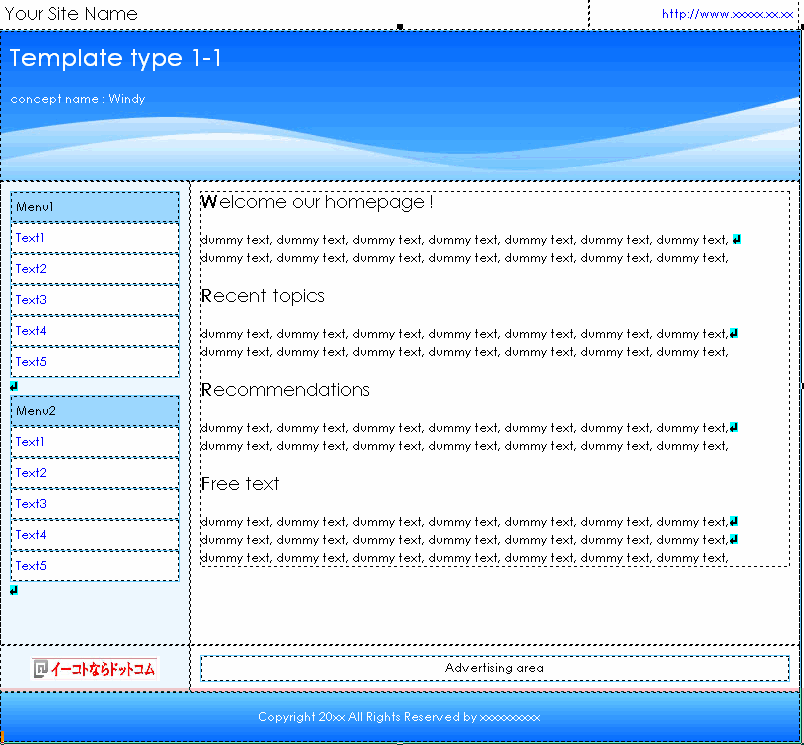Click the Copyright footer text
804x745 pixels.
coord(399,717)
